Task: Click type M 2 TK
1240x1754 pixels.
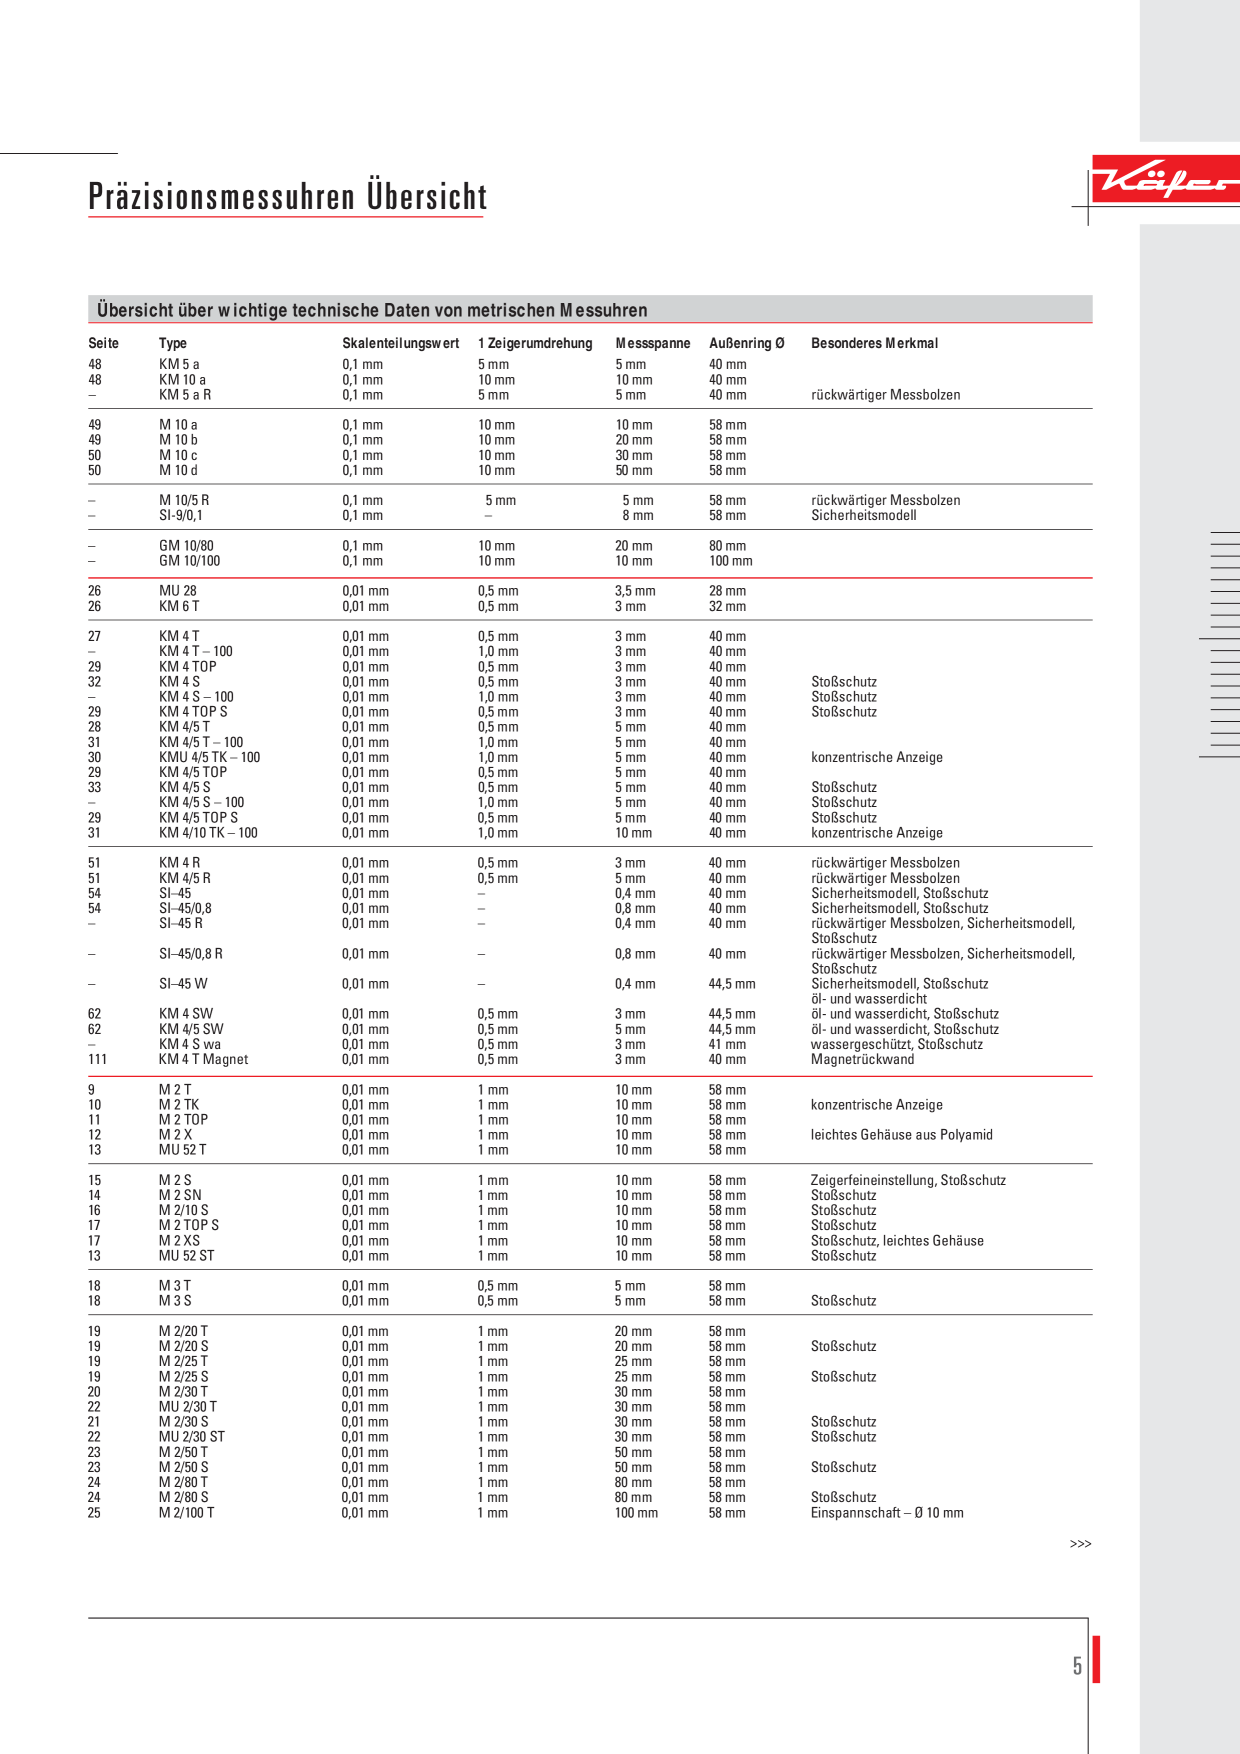Action: (x=179, y=1105)
